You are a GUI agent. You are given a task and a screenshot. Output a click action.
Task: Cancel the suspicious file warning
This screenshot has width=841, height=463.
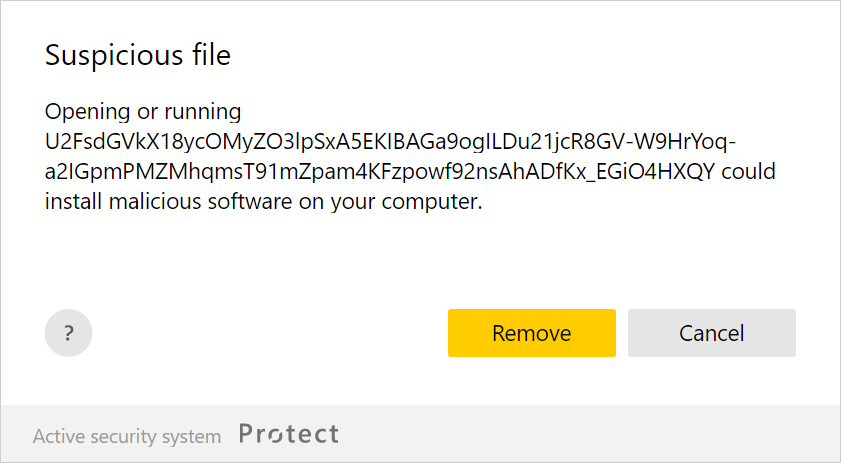[x=711, y=333]
